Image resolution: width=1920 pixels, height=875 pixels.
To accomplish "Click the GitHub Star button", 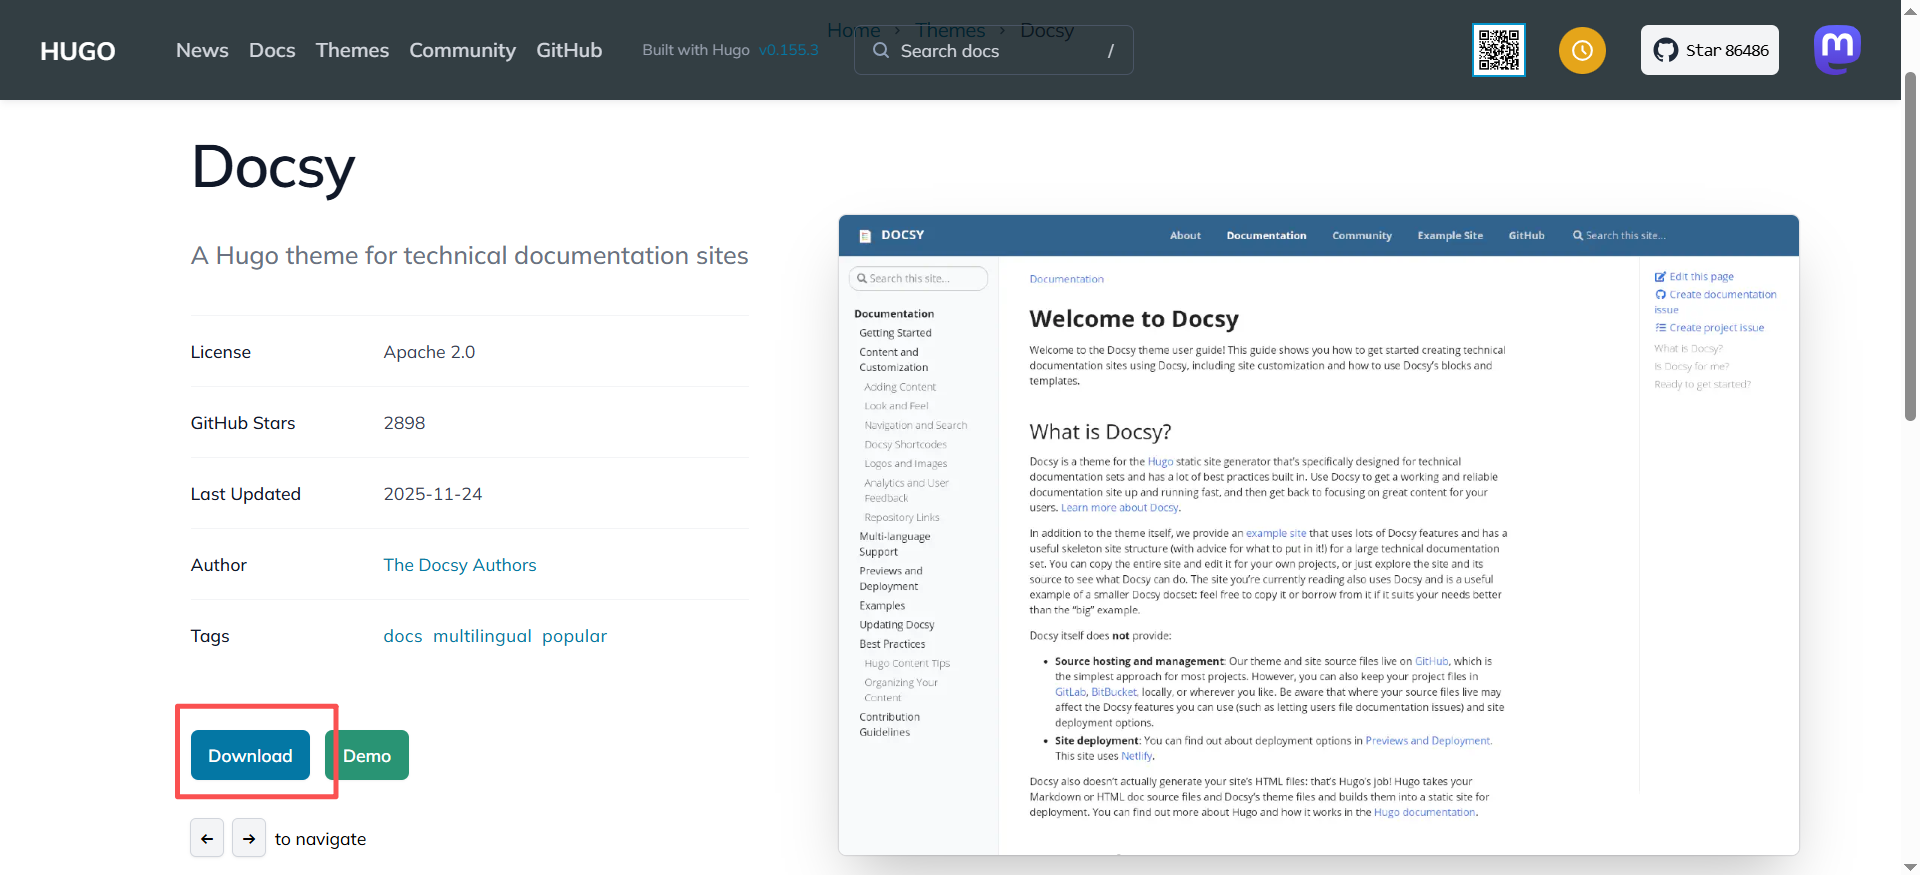I will point(1710,50).
